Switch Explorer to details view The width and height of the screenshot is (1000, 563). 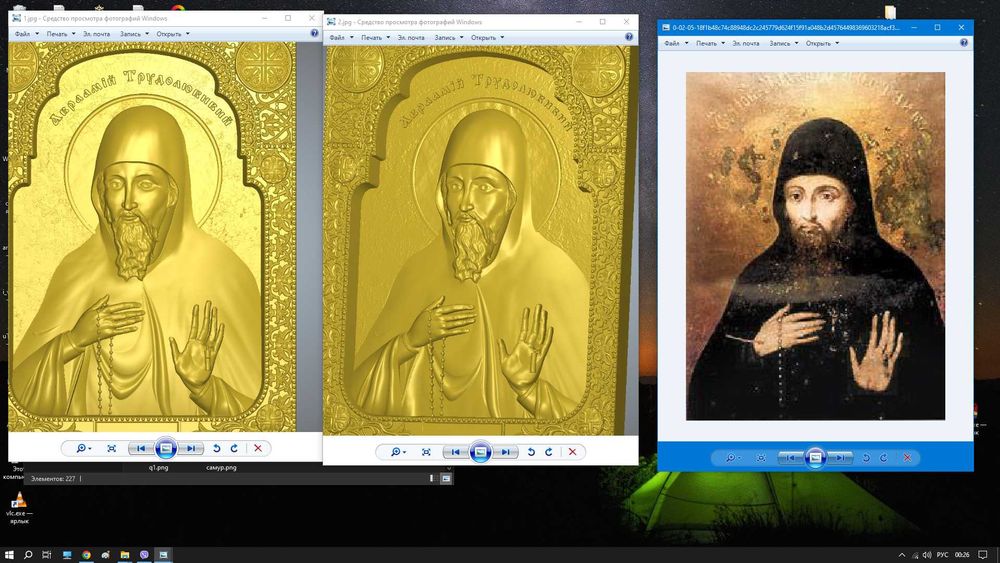tap(432, 478)
